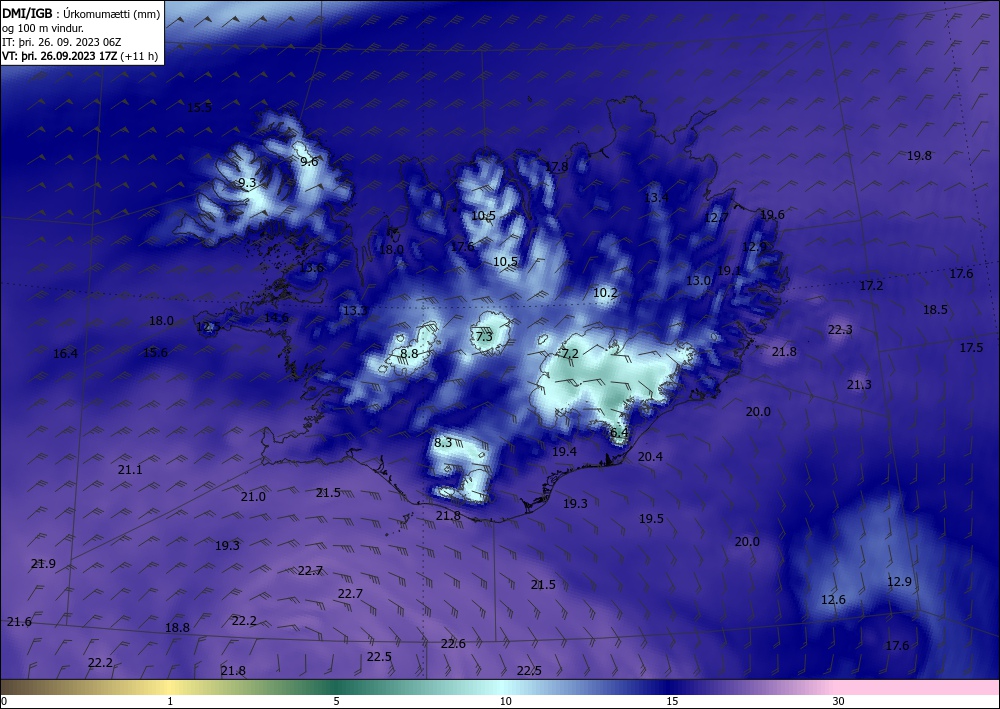The width and height of the screenshot is (1000, 709).
Task: Click the 9.3 value label
Action: tap(247, 183)
